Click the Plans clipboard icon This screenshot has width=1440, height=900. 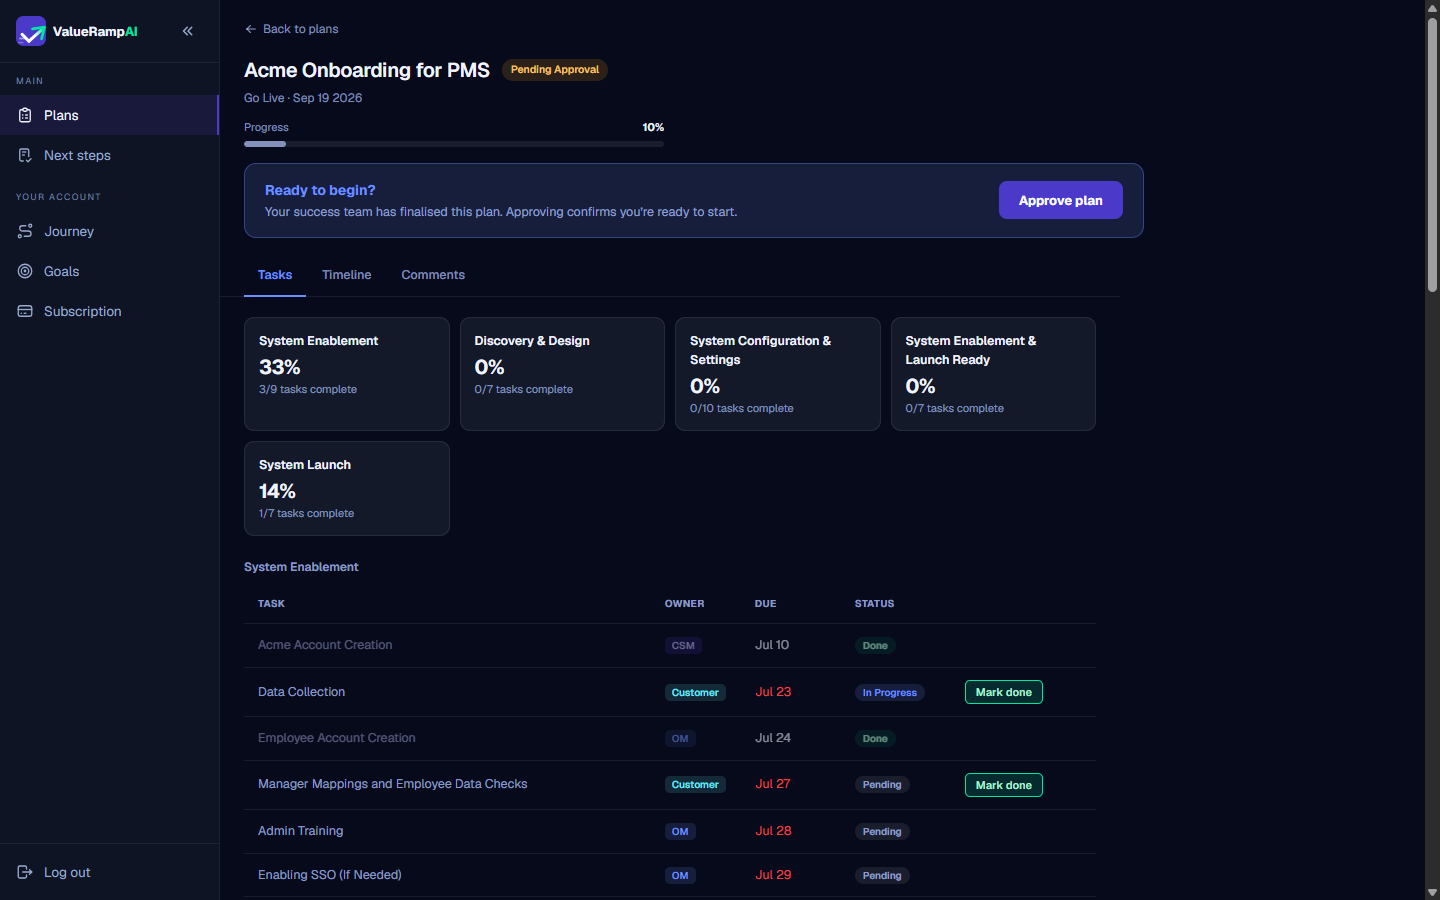pos(25,115)
